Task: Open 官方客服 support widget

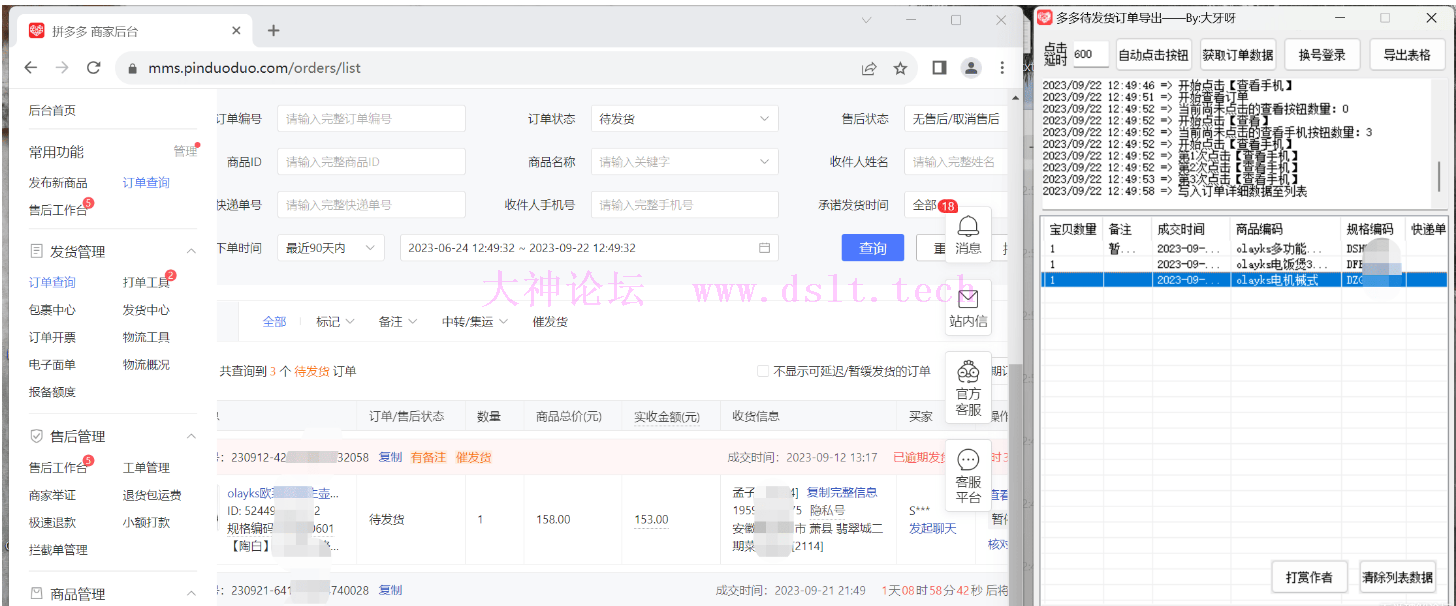Action: click(x=968, y=387)
